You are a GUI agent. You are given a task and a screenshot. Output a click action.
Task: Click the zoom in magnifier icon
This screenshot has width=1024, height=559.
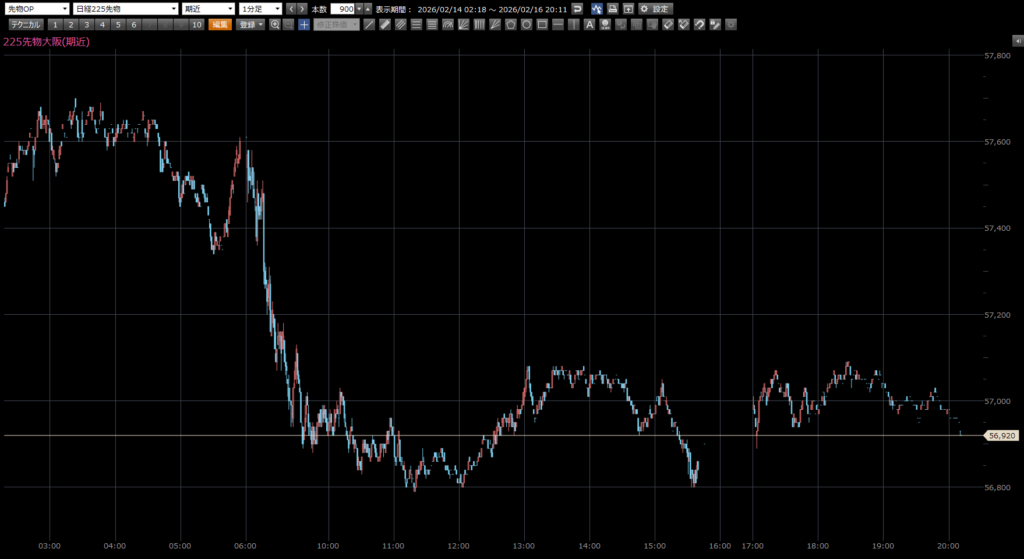pyautogui.click(x=275, y=24)
